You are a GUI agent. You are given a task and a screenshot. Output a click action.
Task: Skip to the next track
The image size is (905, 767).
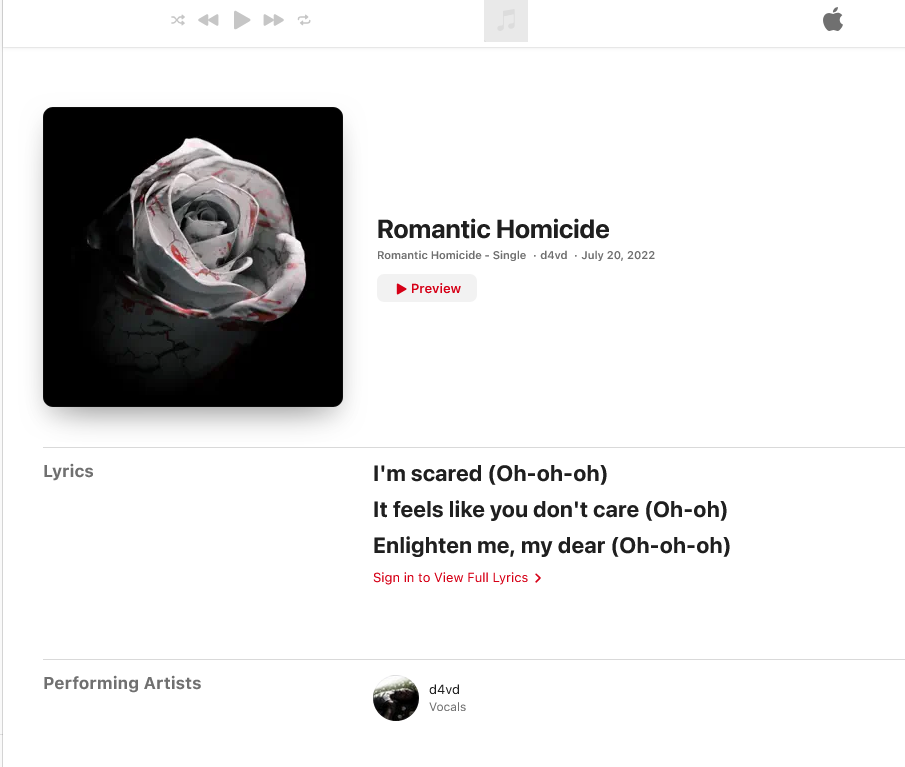click(x=273, y=20)
